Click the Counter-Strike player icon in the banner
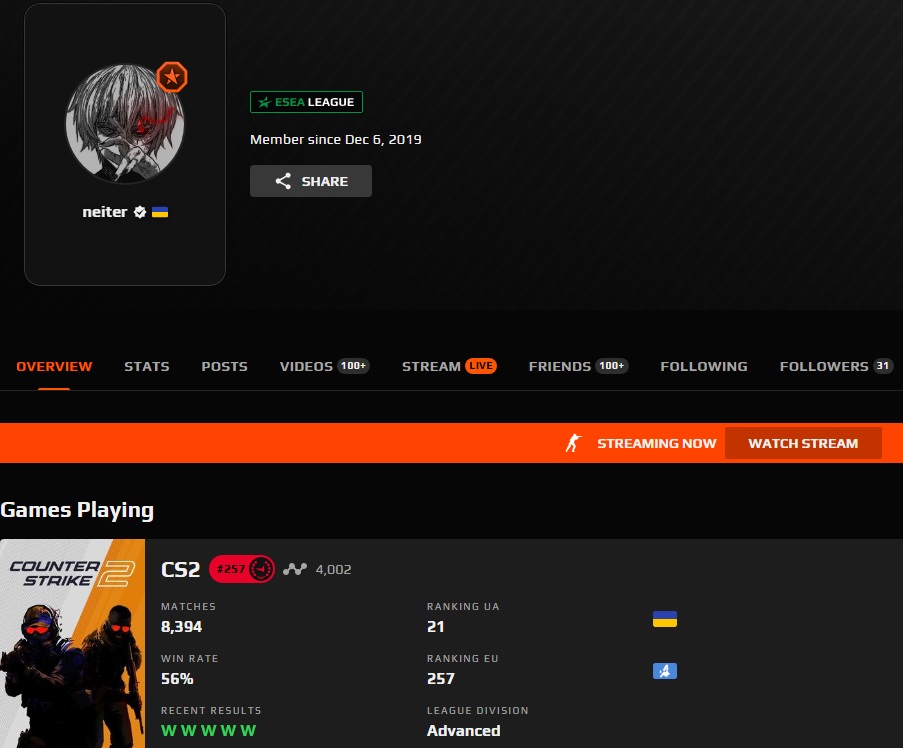The height and width of the screenshot is (748, 903). point(574,443)
